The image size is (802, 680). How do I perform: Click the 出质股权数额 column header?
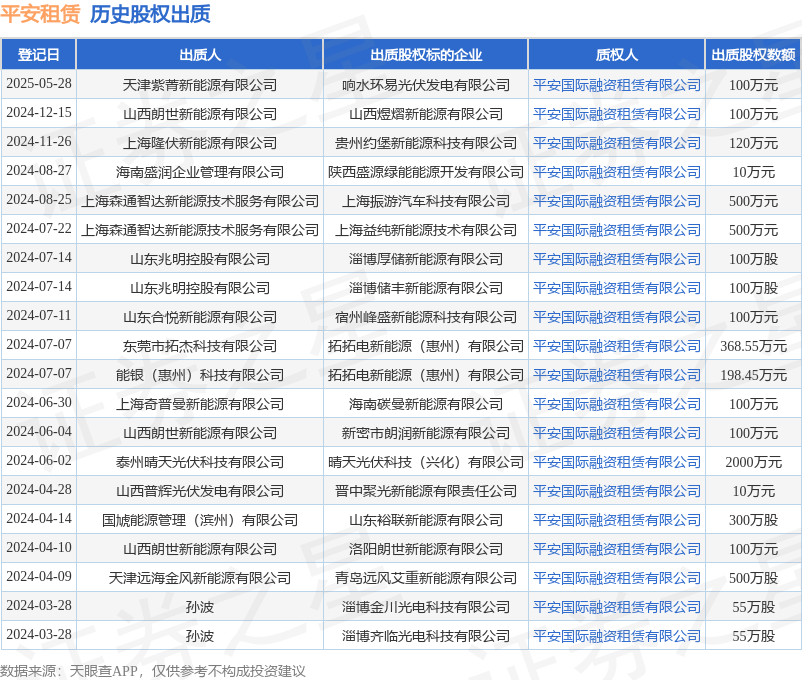(x=753, y=55)
